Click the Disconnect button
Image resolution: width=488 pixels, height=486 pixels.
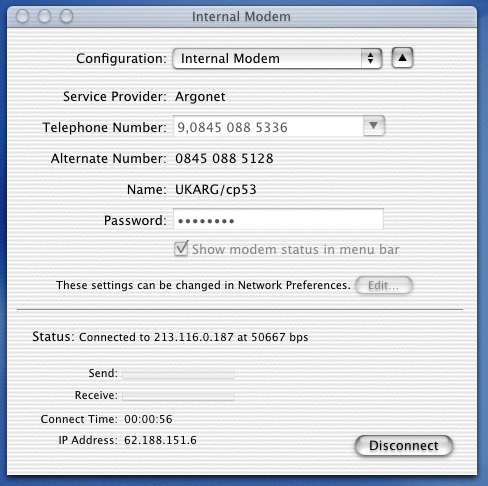coord(404,446)
